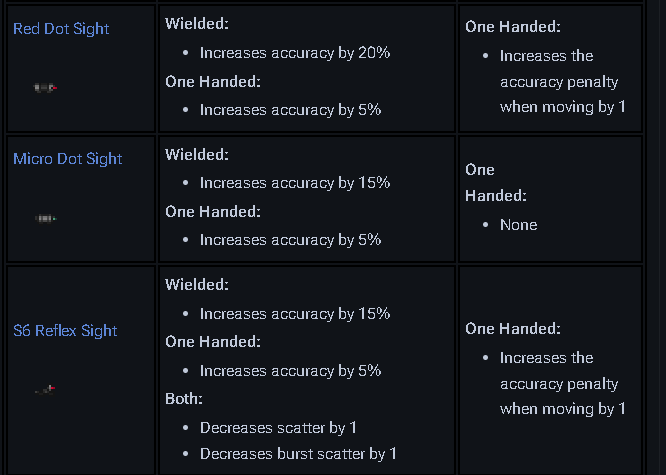Click the 'None' penalty entry for Micro Dot
666x475 pixels.
click(x=518, y=225)
